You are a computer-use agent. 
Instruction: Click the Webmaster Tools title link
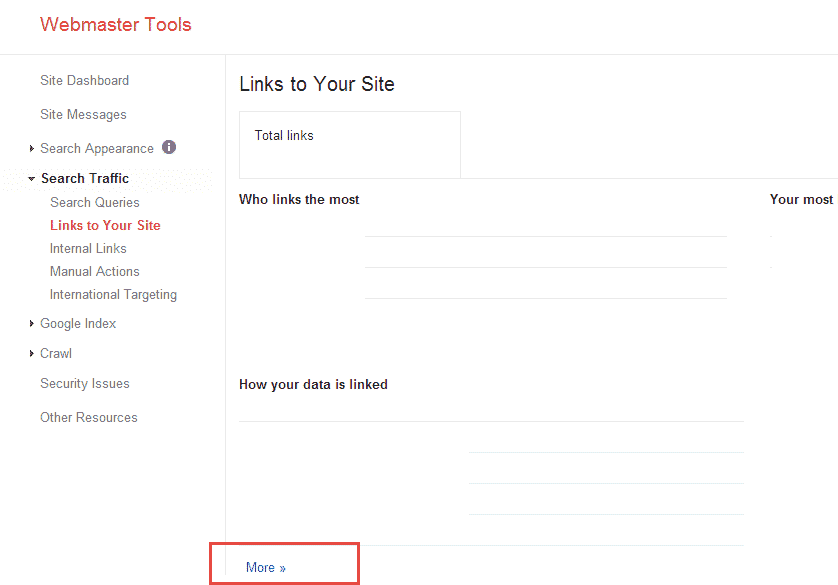(115, 25)
